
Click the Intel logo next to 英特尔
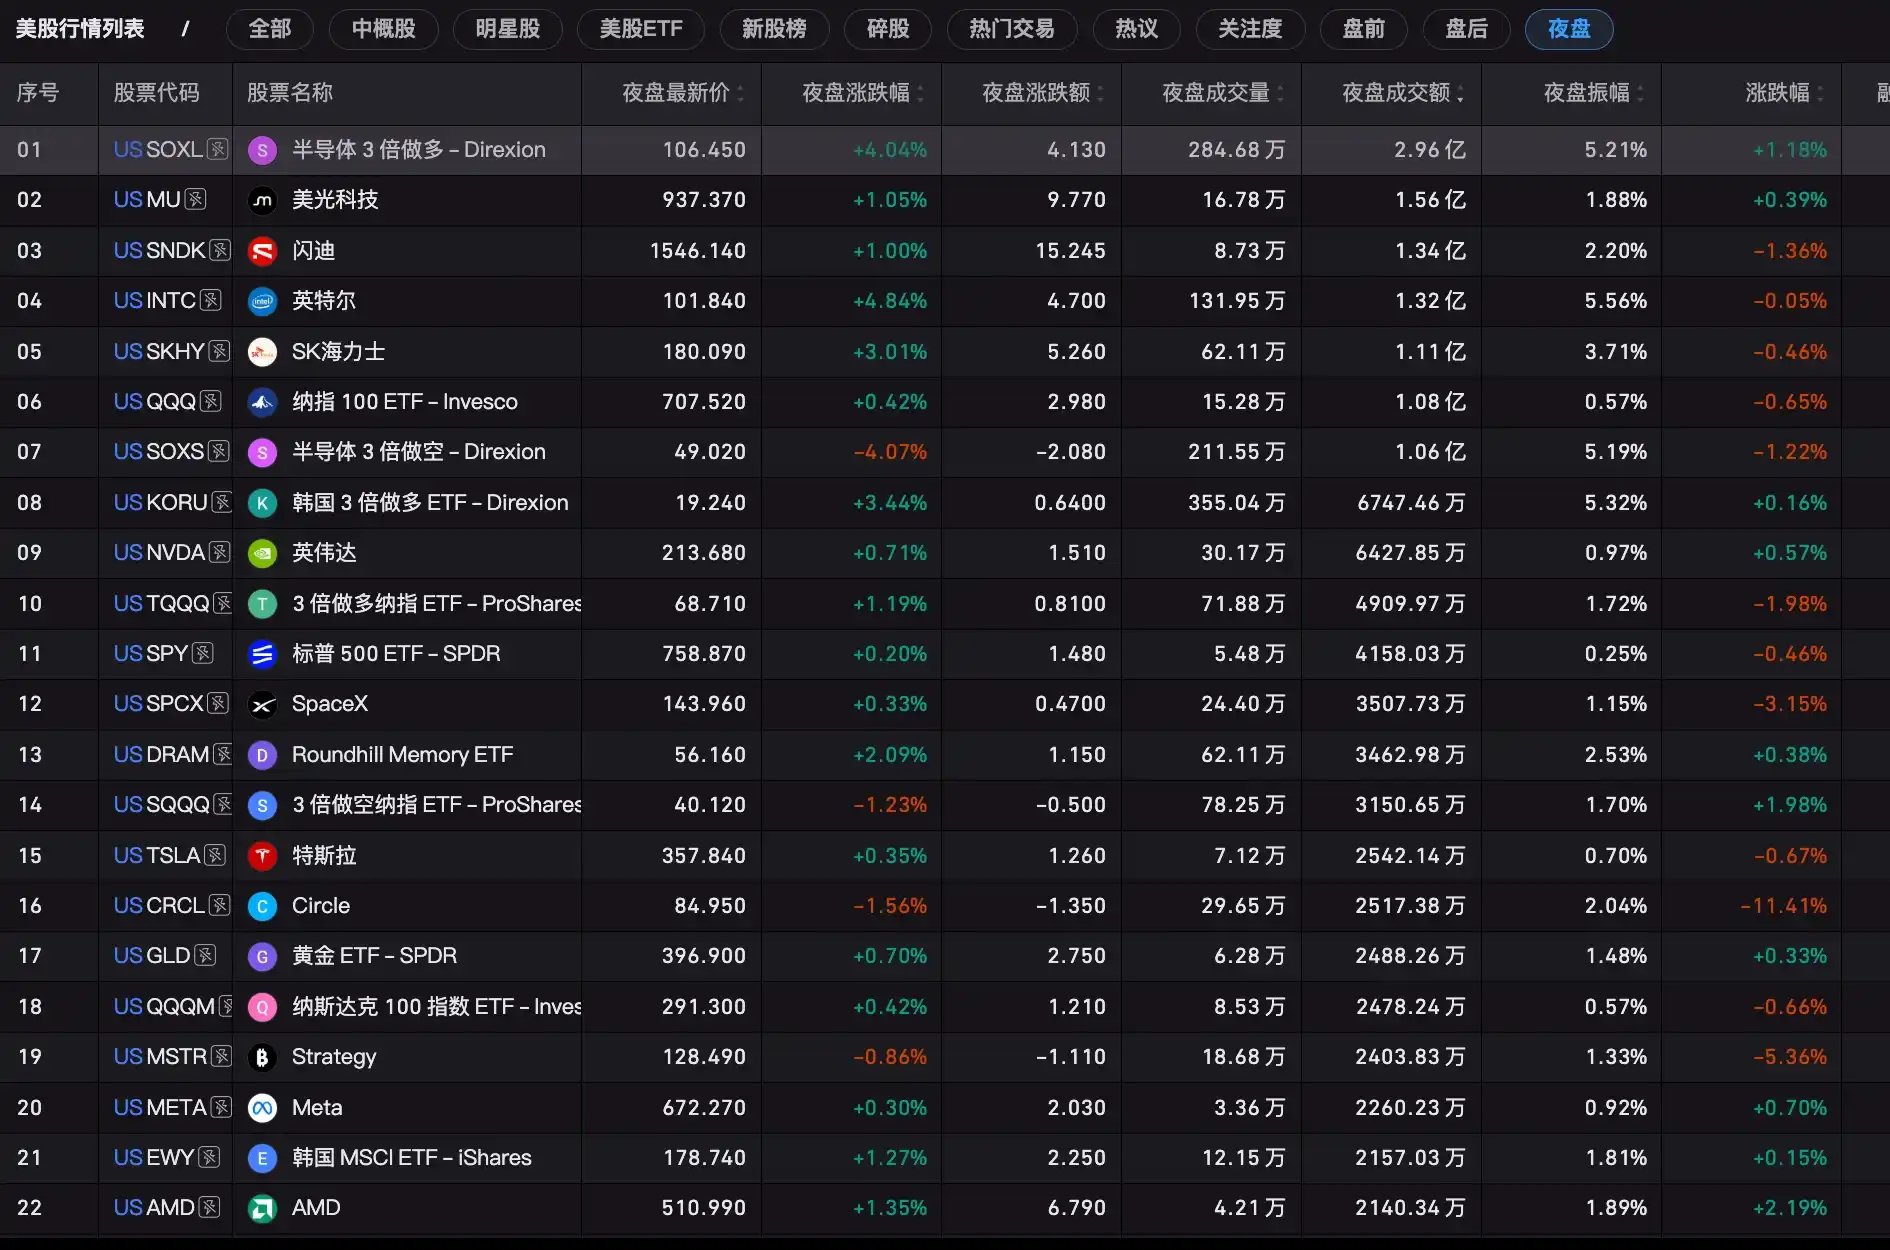[262, 301]
